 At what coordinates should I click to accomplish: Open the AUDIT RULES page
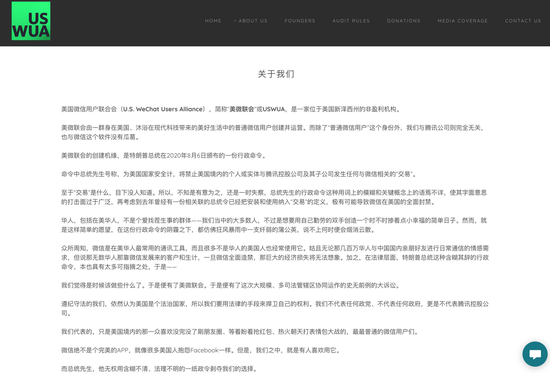351,21
